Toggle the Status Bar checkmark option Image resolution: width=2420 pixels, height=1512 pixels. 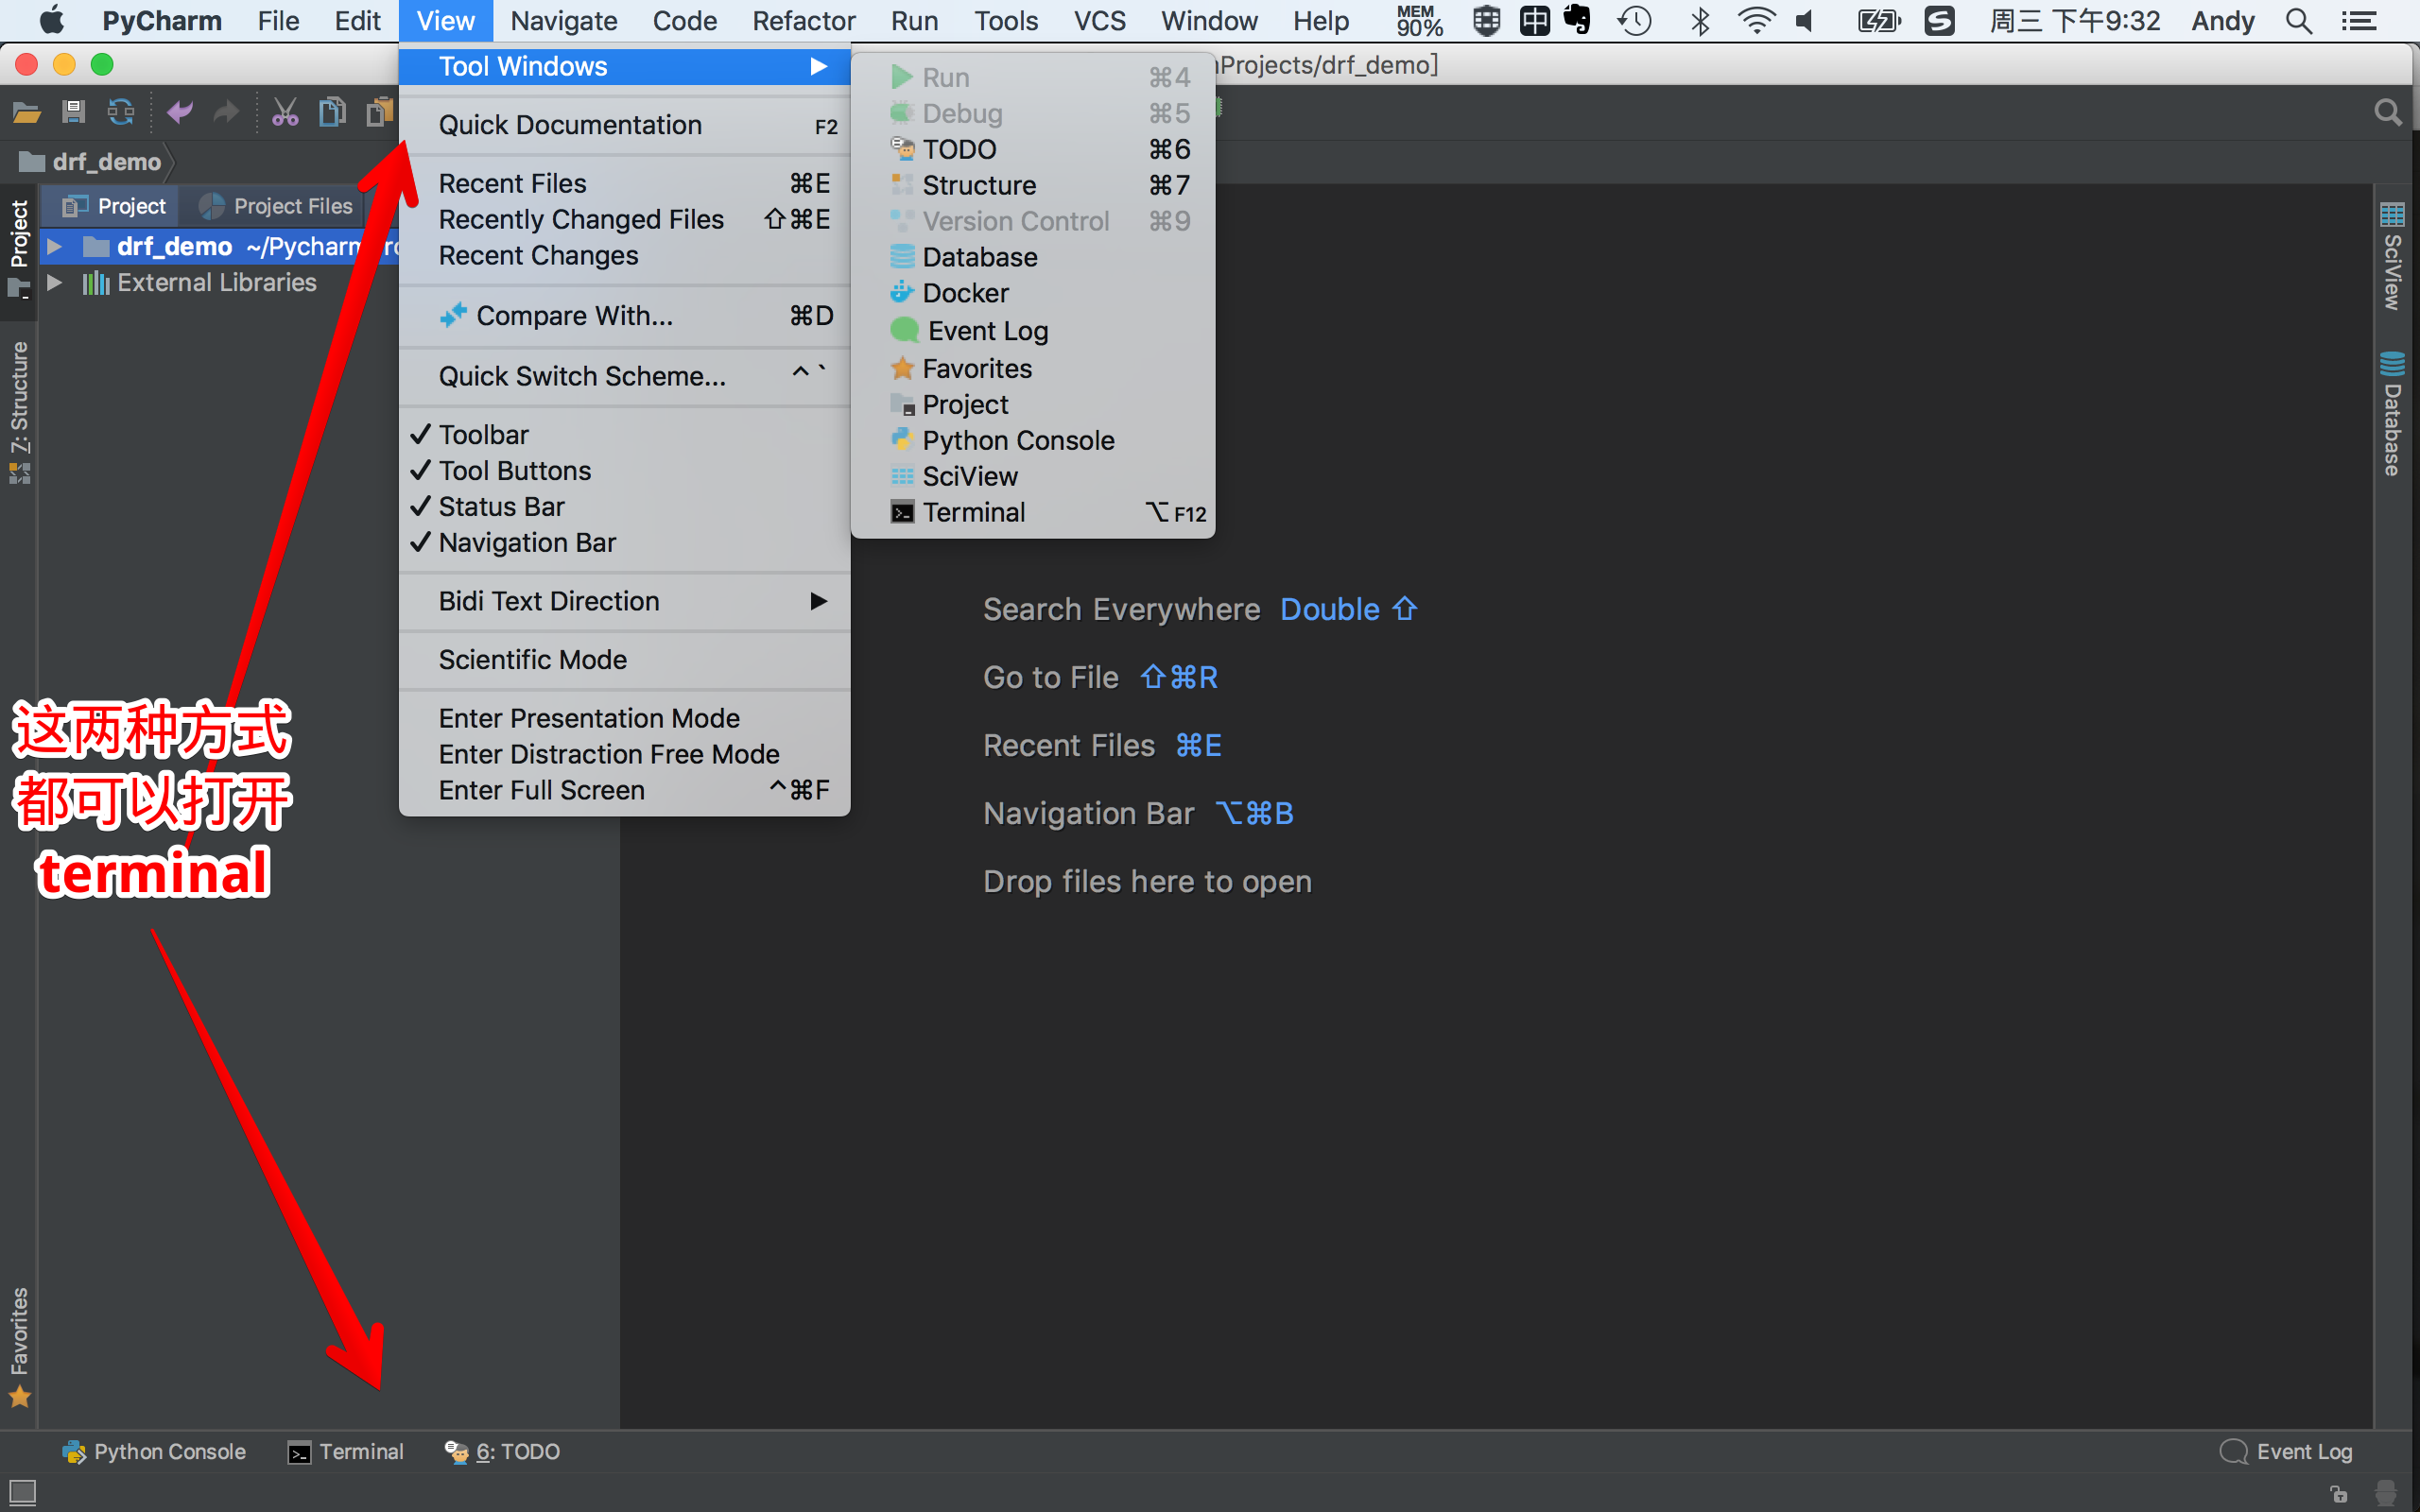pos(501,507)
